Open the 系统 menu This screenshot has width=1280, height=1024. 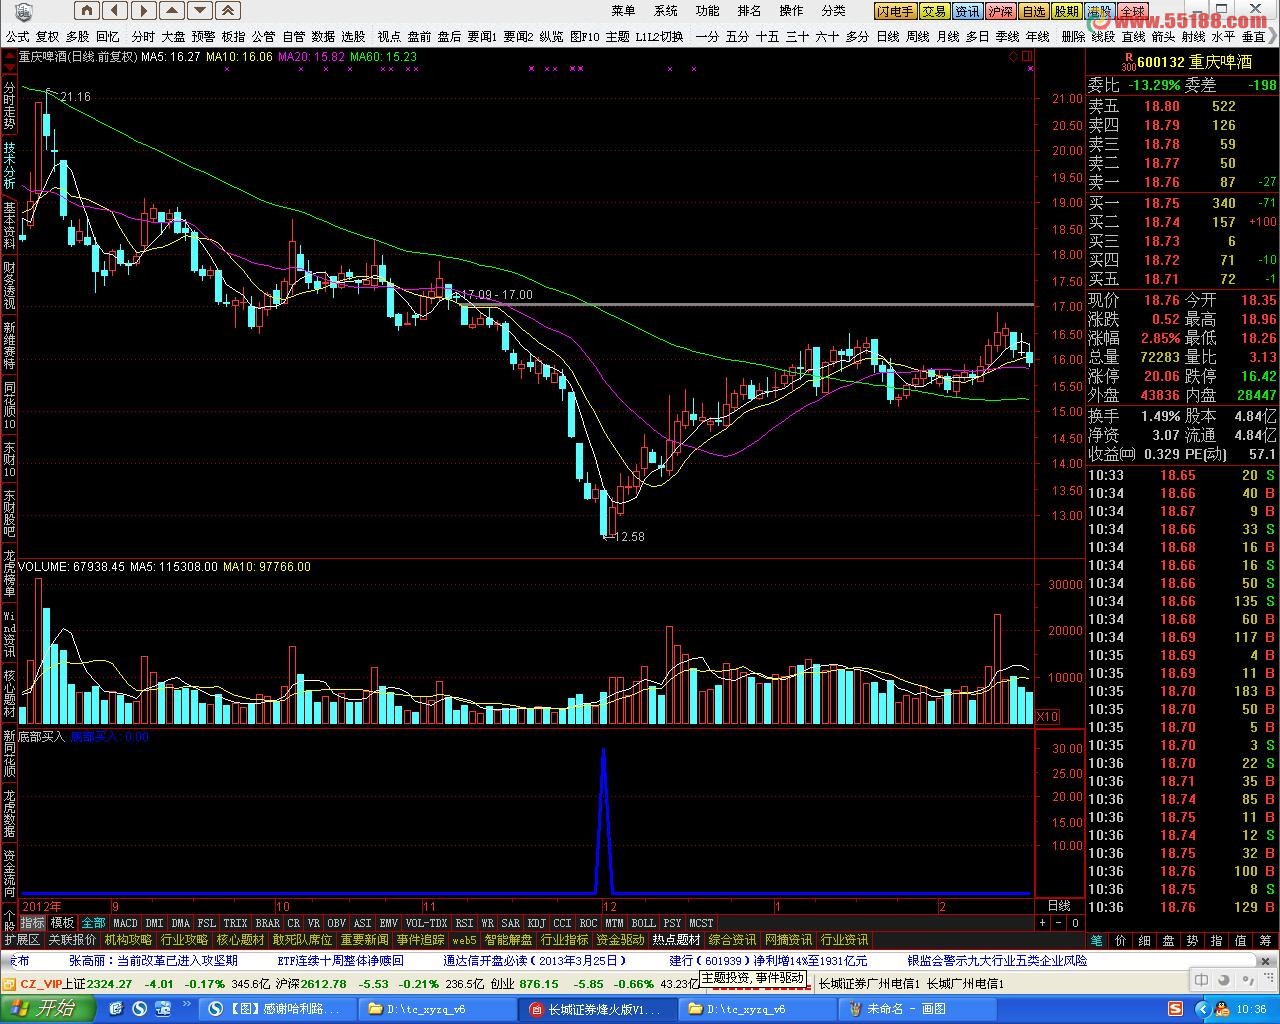pyautogui.click(x=665, y=11)
